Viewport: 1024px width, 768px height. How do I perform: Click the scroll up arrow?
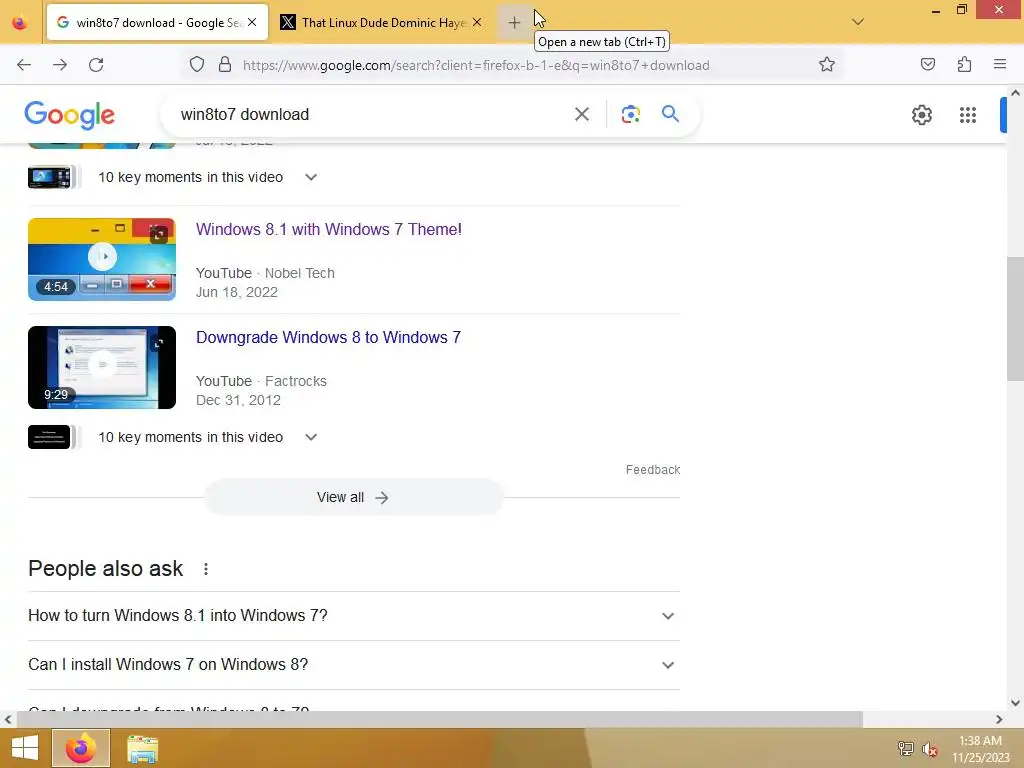pos(1015,93)
